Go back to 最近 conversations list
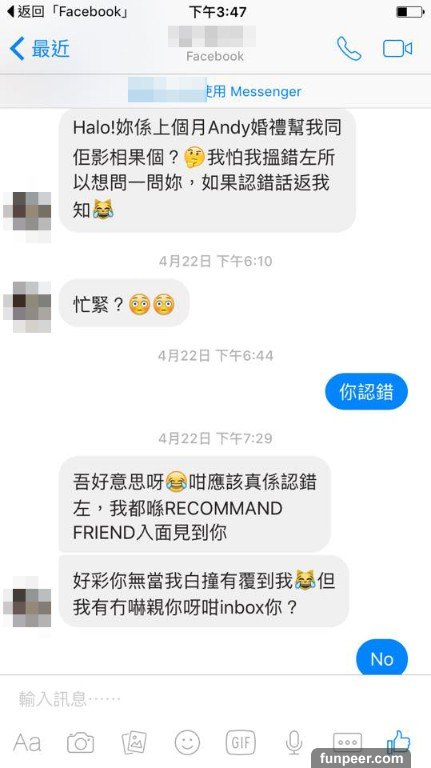Screen dimensions: 431x768 coord(40,49)
